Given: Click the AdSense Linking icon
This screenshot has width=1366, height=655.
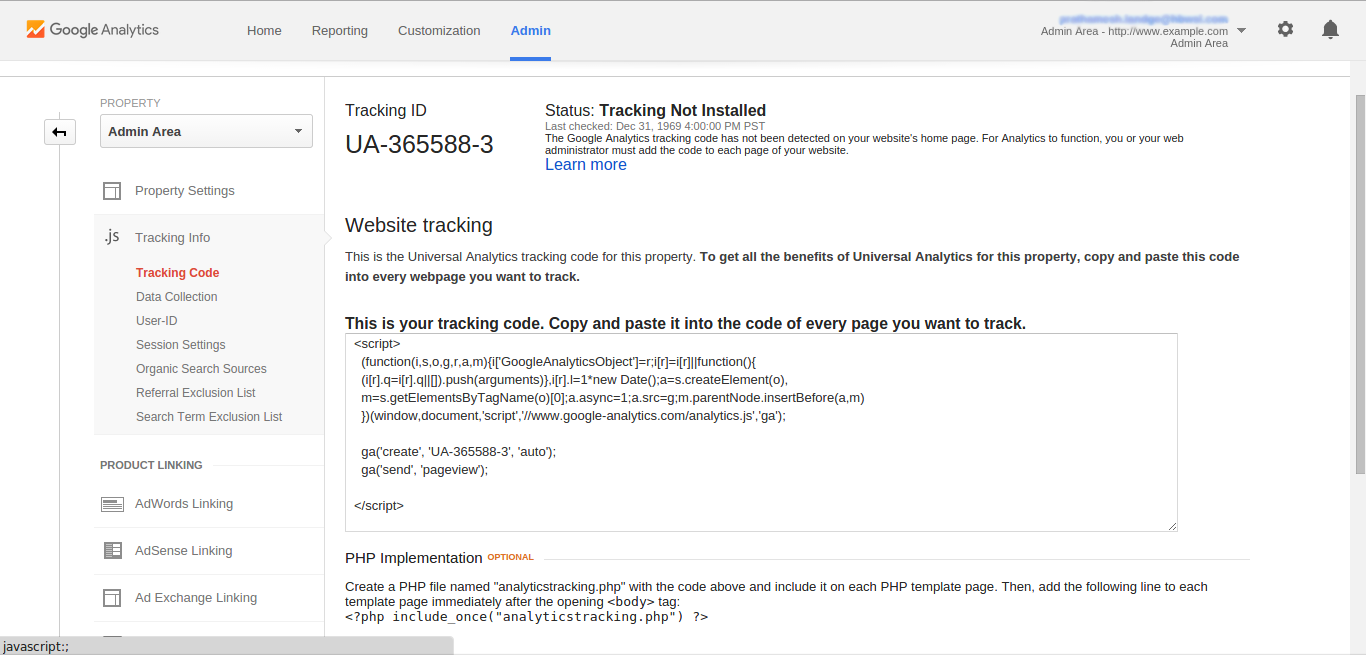Looking at the screenshot, I should click(113, 551).
